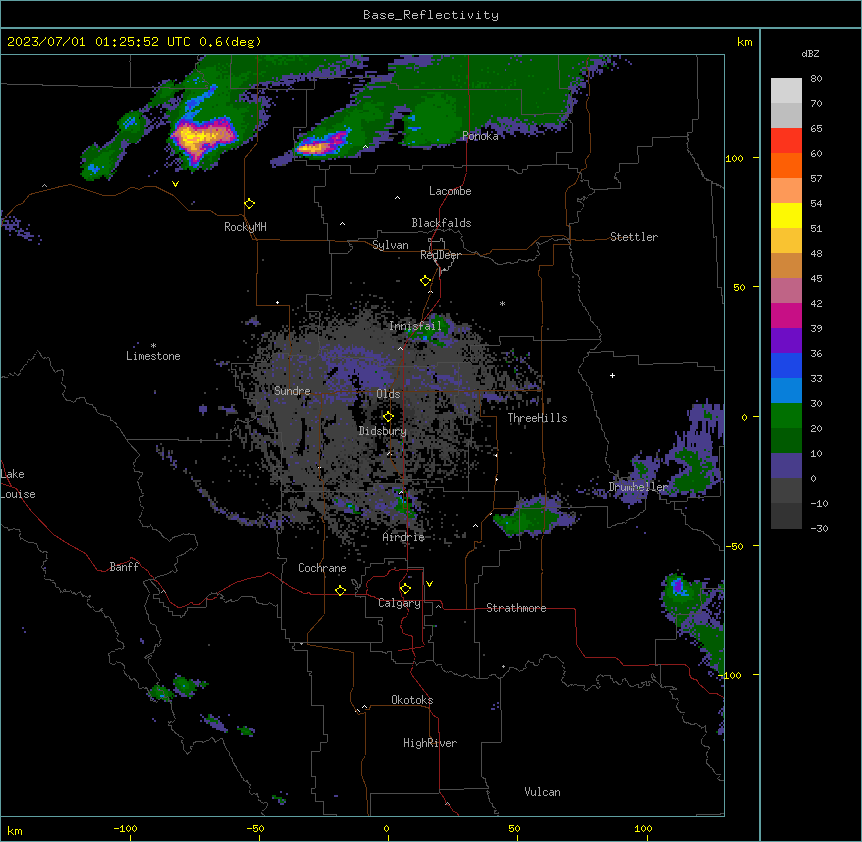The height and width of the screenshot is (842, 862).
Task: Select the RockyMH label
Action: click(245, 227)
